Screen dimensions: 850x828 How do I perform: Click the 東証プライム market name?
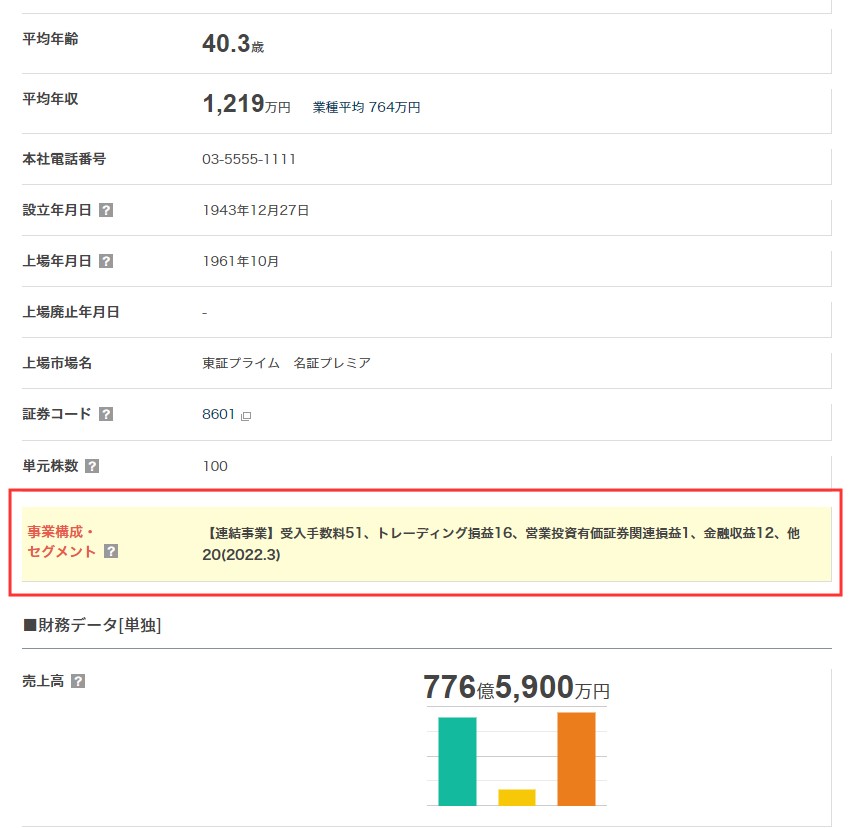tap(240, 363)
